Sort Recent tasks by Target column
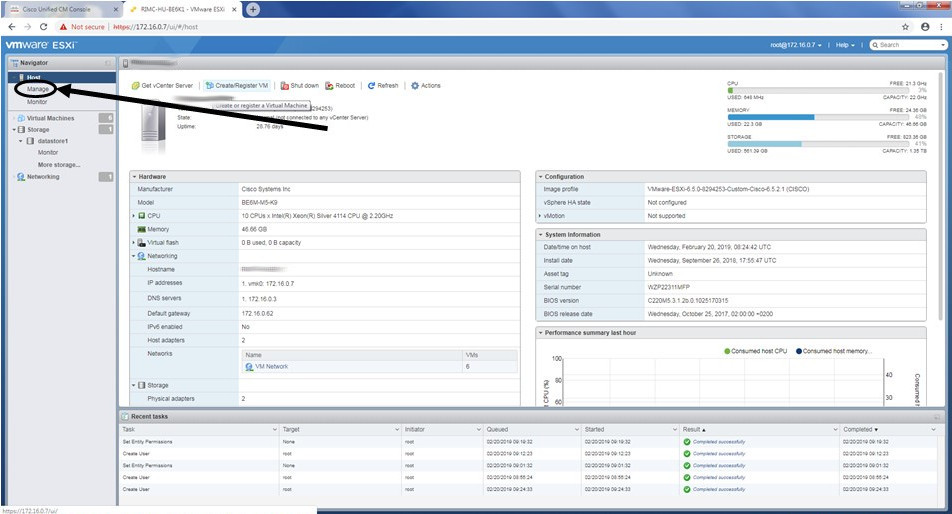Screen dimensions: 952x514 [x=291, y=429]
